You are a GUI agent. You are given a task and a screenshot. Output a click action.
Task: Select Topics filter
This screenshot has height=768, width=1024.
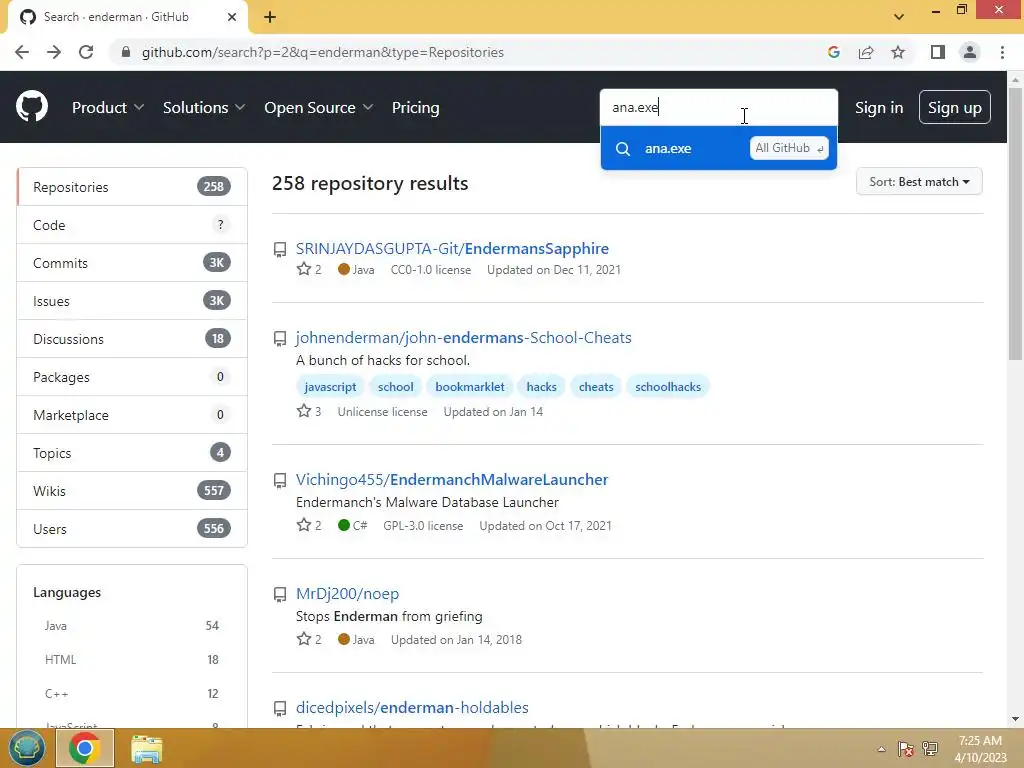(132, 453)
